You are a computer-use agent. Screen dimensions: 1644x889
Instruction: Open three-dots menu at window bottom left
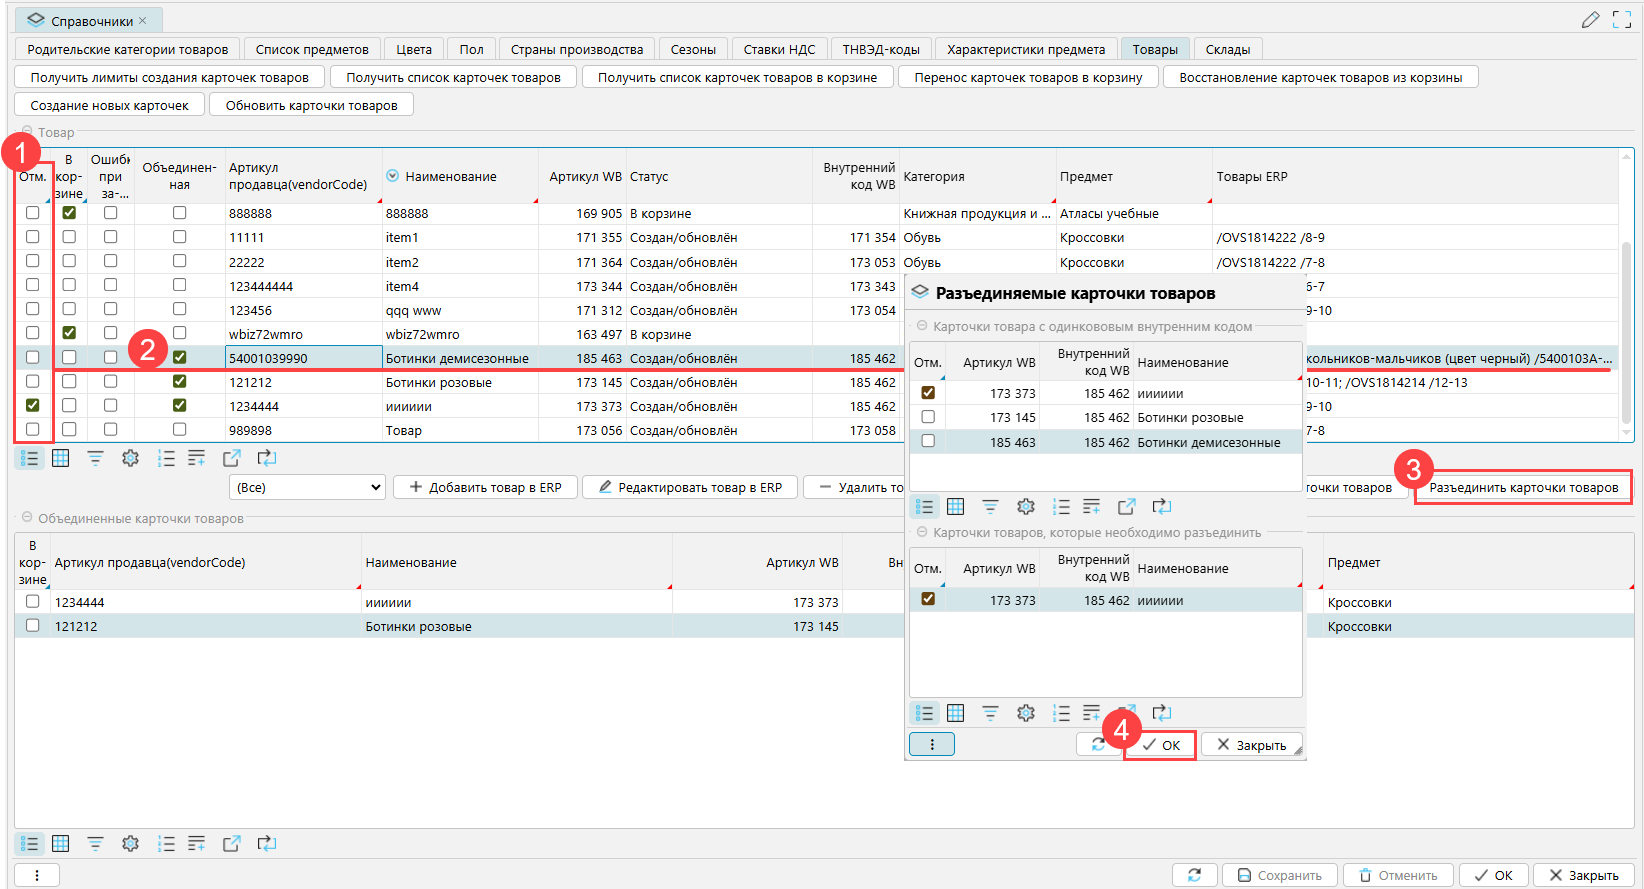coord(37,875)
